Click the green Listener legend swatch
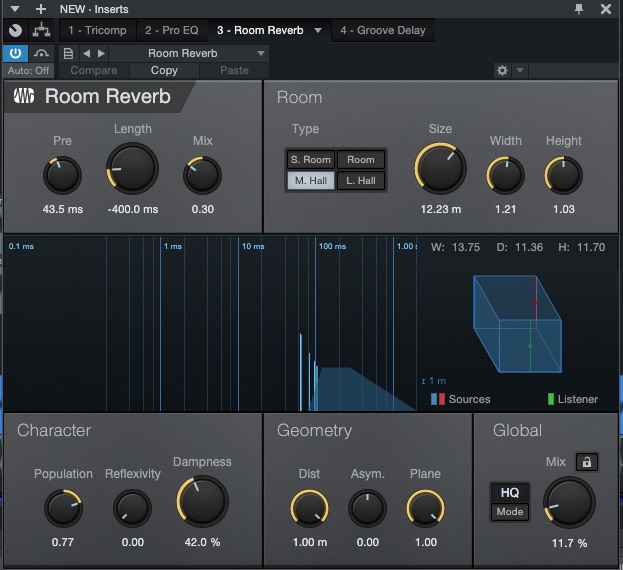The width and height of the screenshot is (623, 570). [x=551, y=399]
